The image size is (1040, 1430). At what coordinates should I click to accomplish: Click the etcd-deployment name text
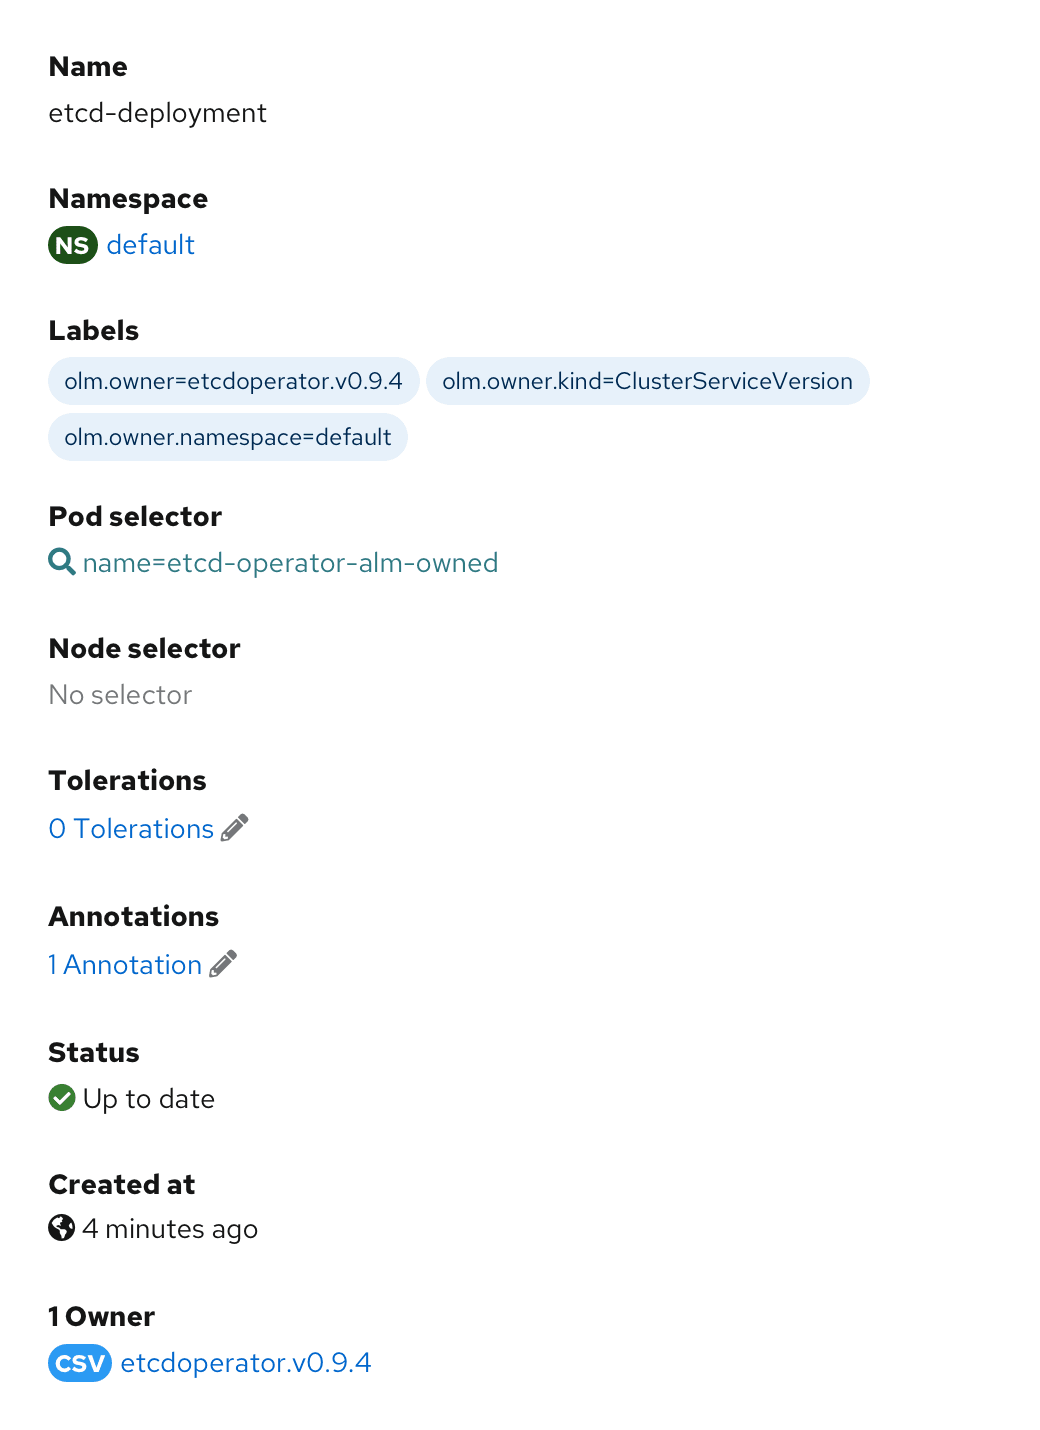[x=157, y=113]
